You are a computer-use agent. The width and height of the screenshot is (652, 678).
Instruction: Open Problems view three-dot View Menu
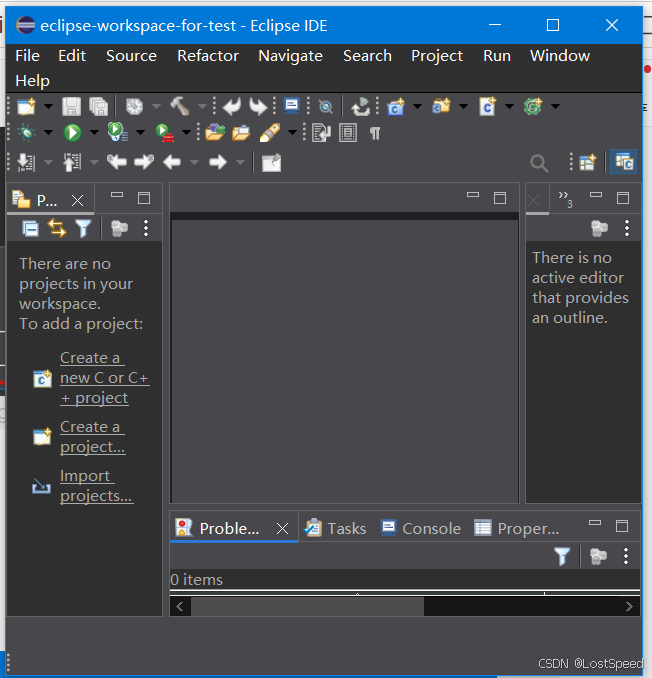[626, 556]
